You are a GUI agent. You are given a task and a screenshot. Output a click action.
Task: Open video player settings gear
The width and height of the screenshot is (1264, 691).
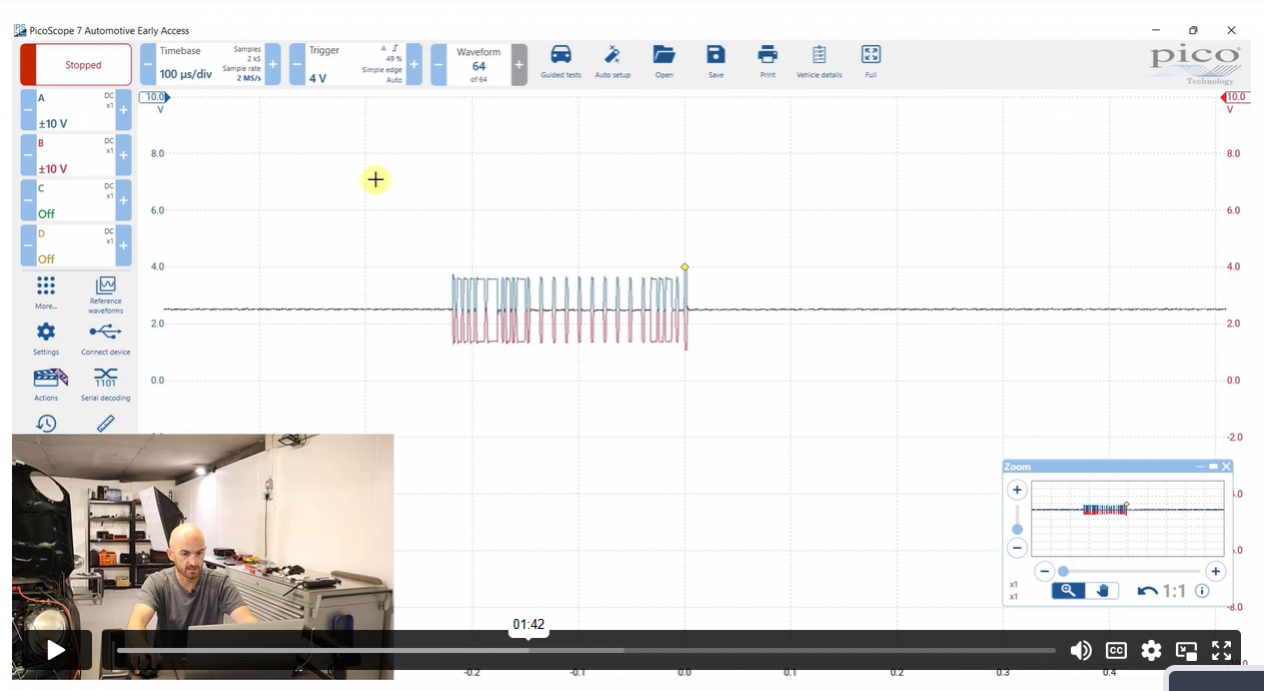tap(1151, 650)
